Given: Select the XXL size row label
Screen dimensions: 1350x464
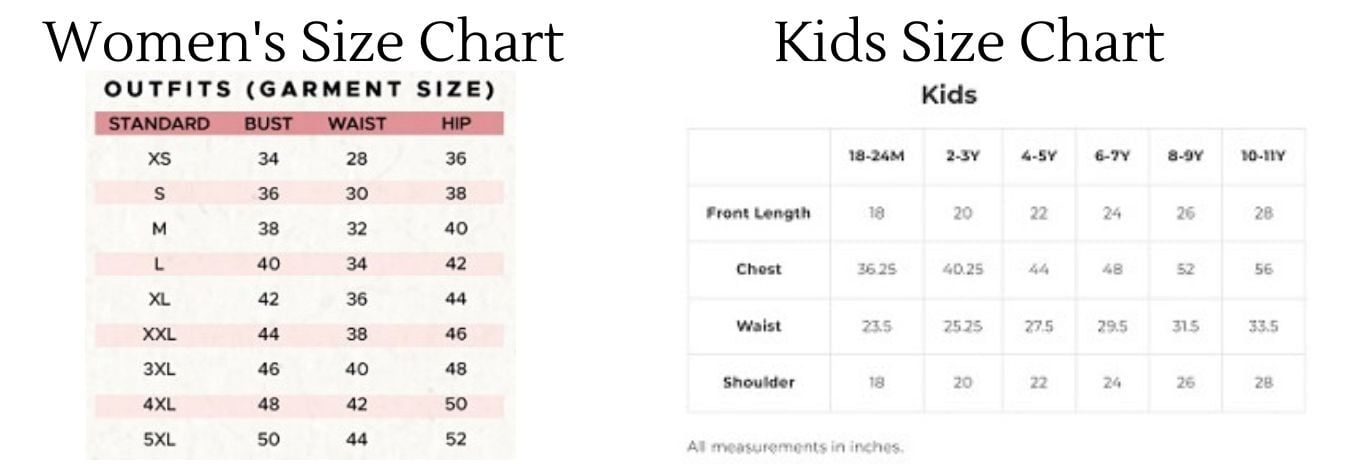Looking at the screenshot, I should [159, 334].
